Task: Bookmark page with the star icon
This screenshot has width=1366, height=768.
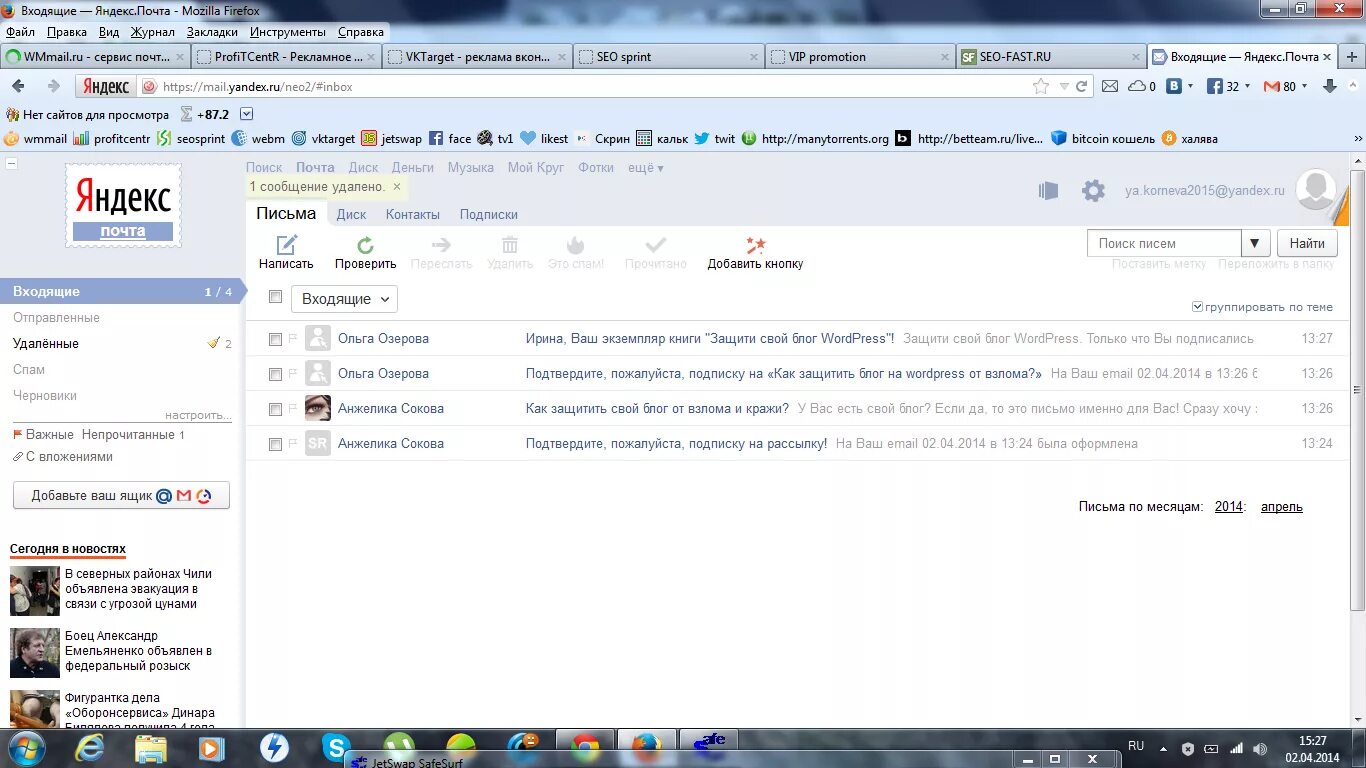Action: [1041, 87]
